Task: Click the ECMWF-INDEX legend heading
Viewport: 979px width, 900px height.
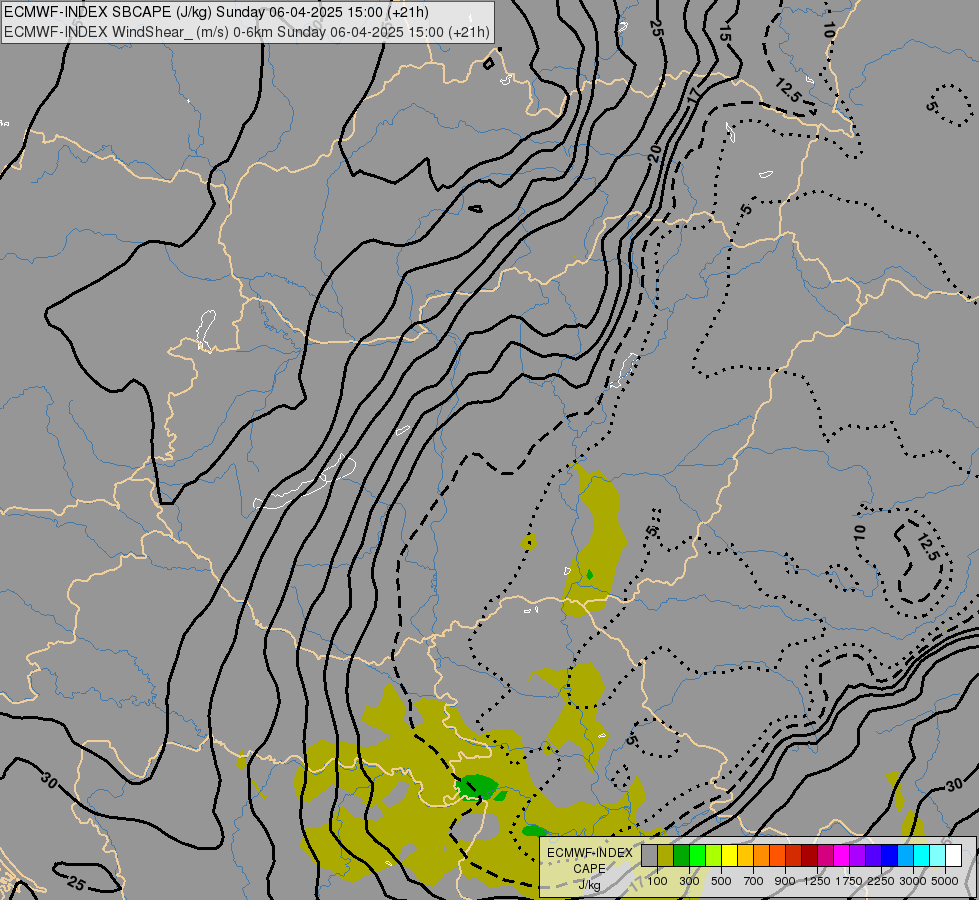Action: pyautogui.click(x=589, y=853)
